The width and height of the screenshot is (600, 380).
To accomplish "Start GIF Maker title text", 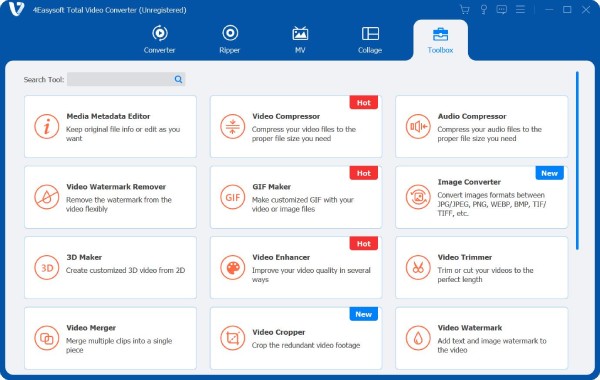I will click(271, 187).
